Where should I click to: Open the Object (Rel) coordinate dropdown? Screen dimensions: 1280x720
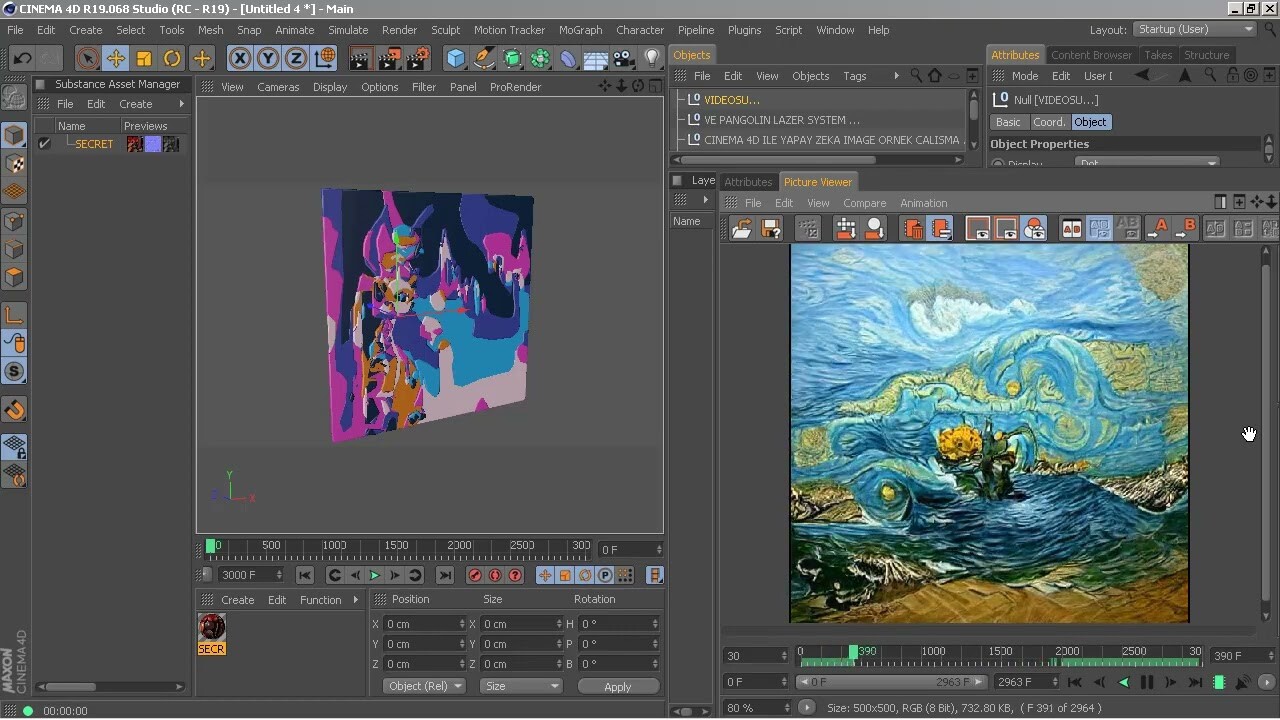(423, 686)
